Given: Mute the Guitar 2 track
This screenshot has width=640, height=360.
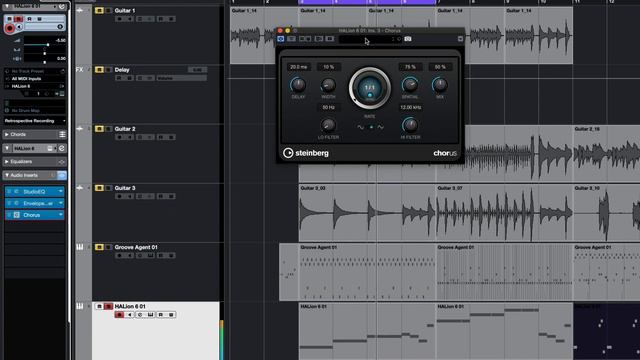Looking at the screenshot, I should [99, 129].
